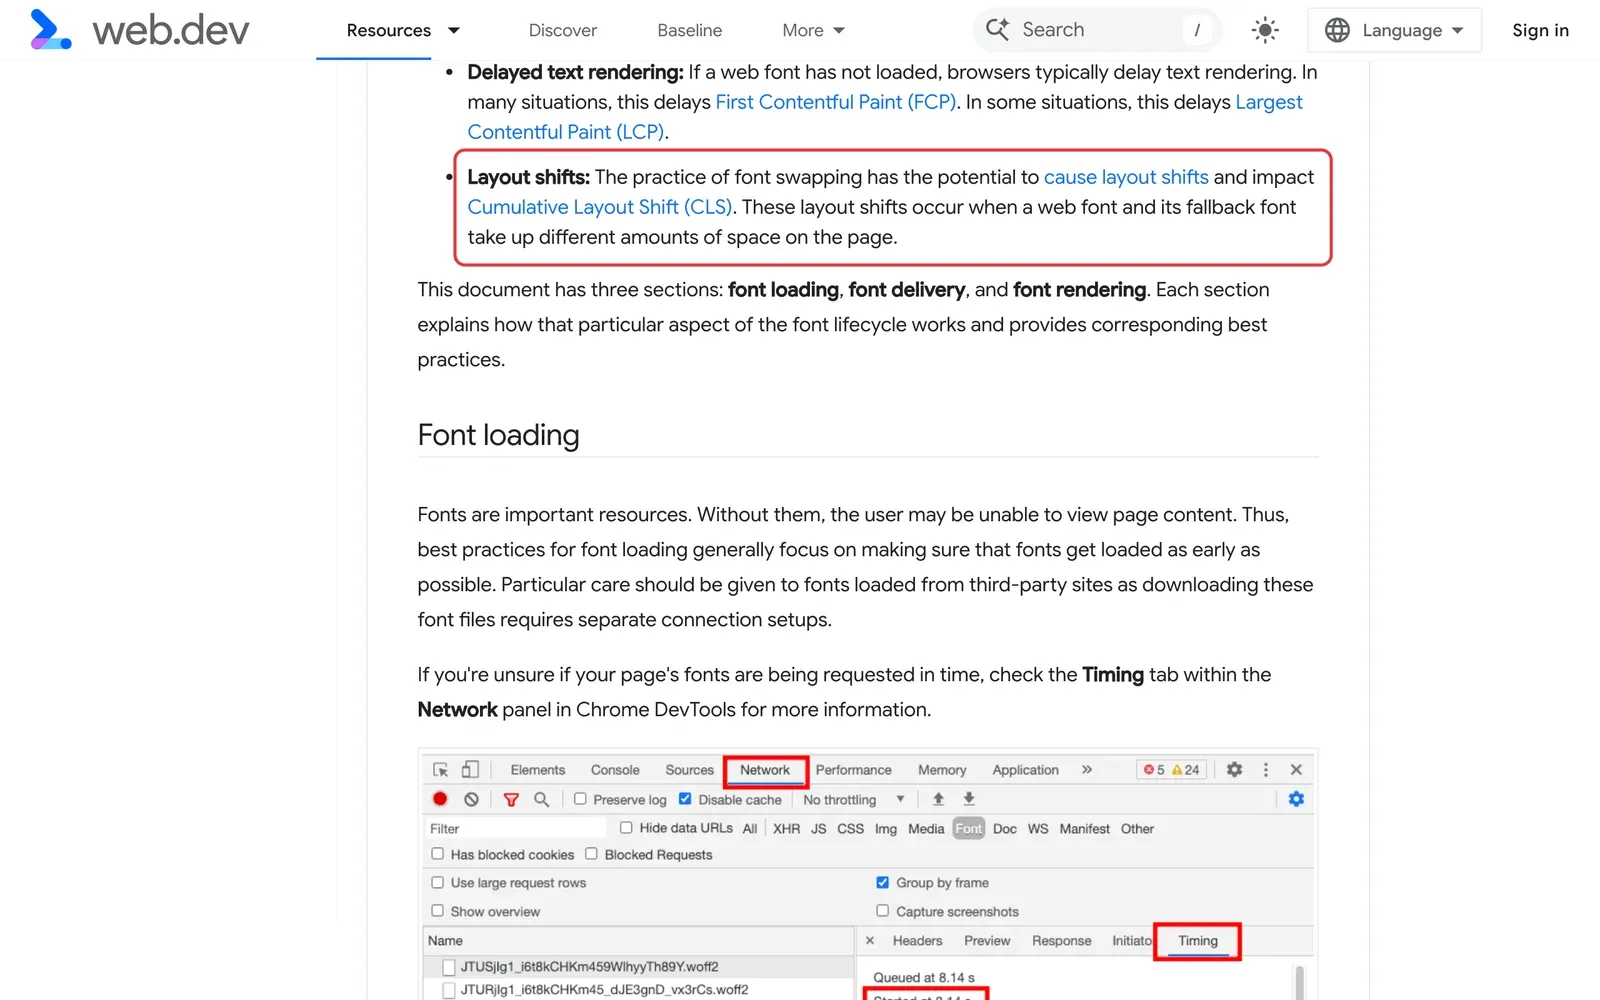Focus the Search input field

[x=1097, y=30]
